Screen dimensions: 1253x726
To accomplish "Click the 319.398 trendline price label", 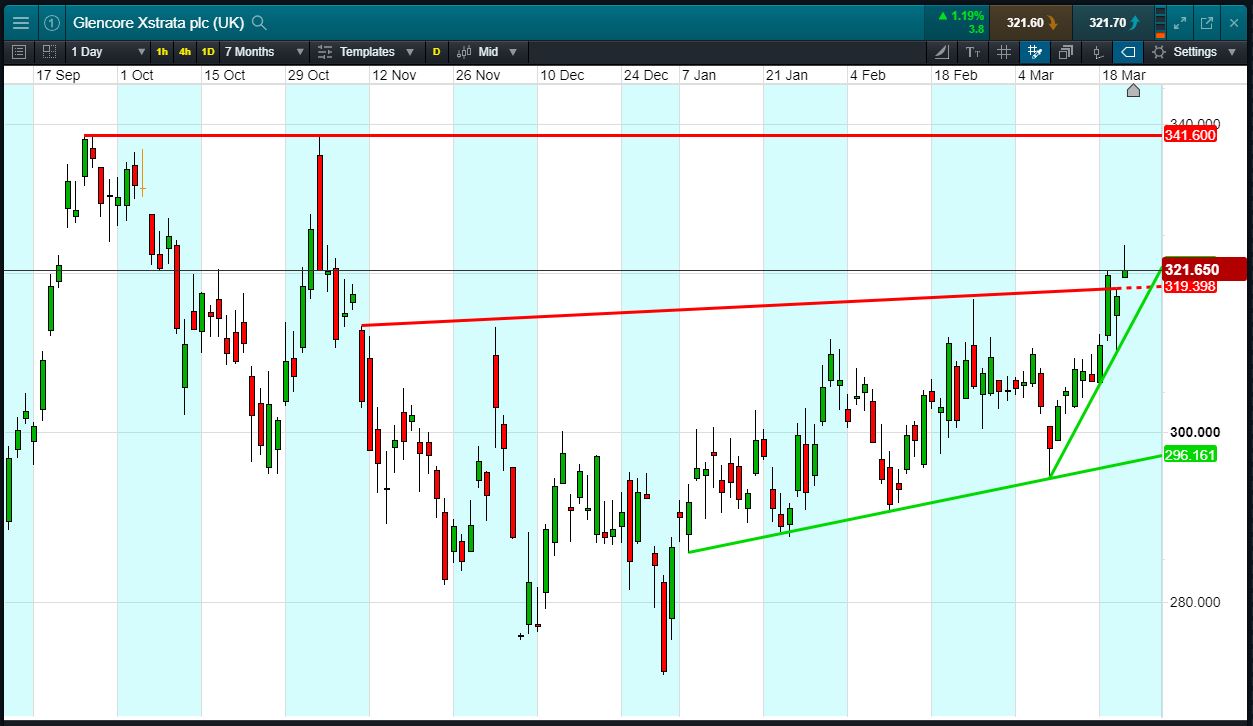I will pos(1190,286).
